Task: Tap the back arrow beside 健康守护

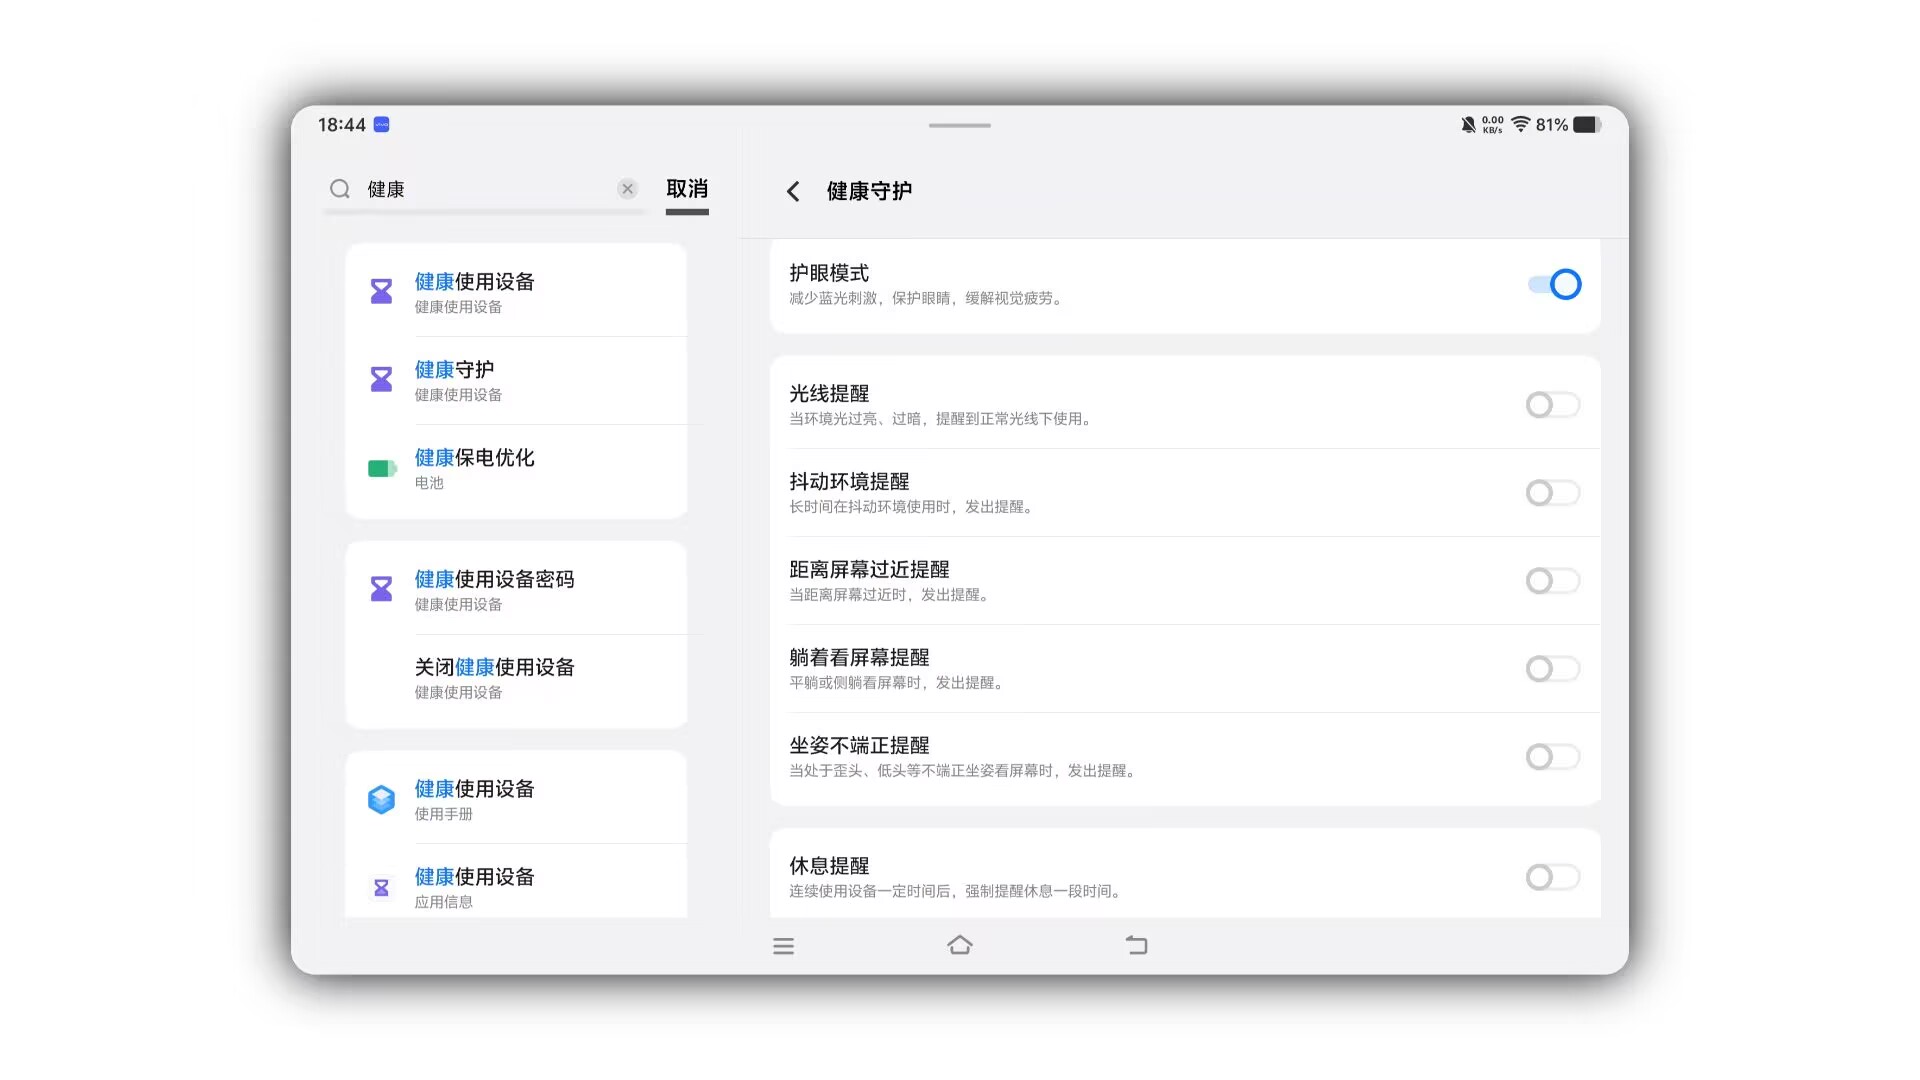Action: tap(793, 191)
